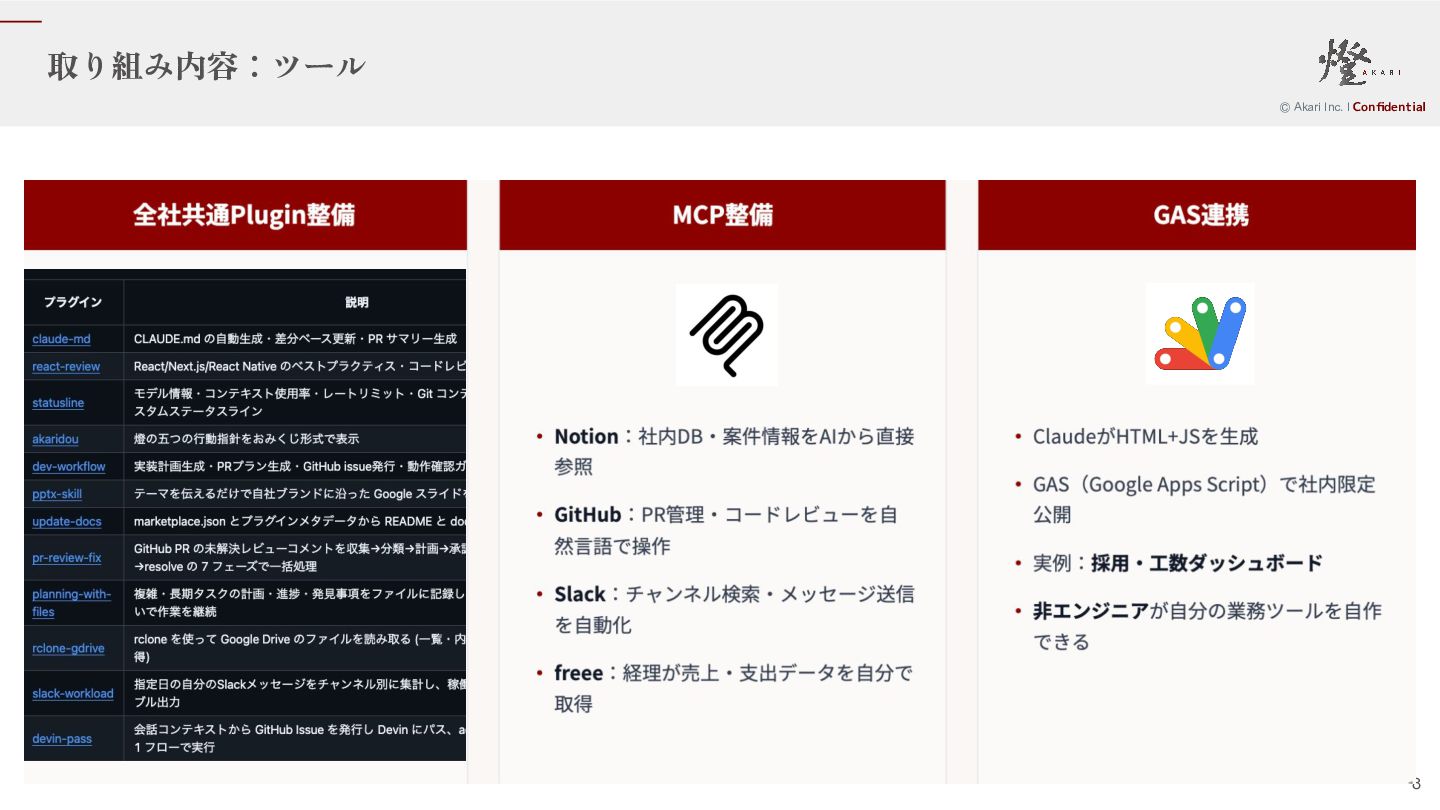1440x810 pixels.
Task: Open the planning-with-files plugin link
Action: click(71, 603)
